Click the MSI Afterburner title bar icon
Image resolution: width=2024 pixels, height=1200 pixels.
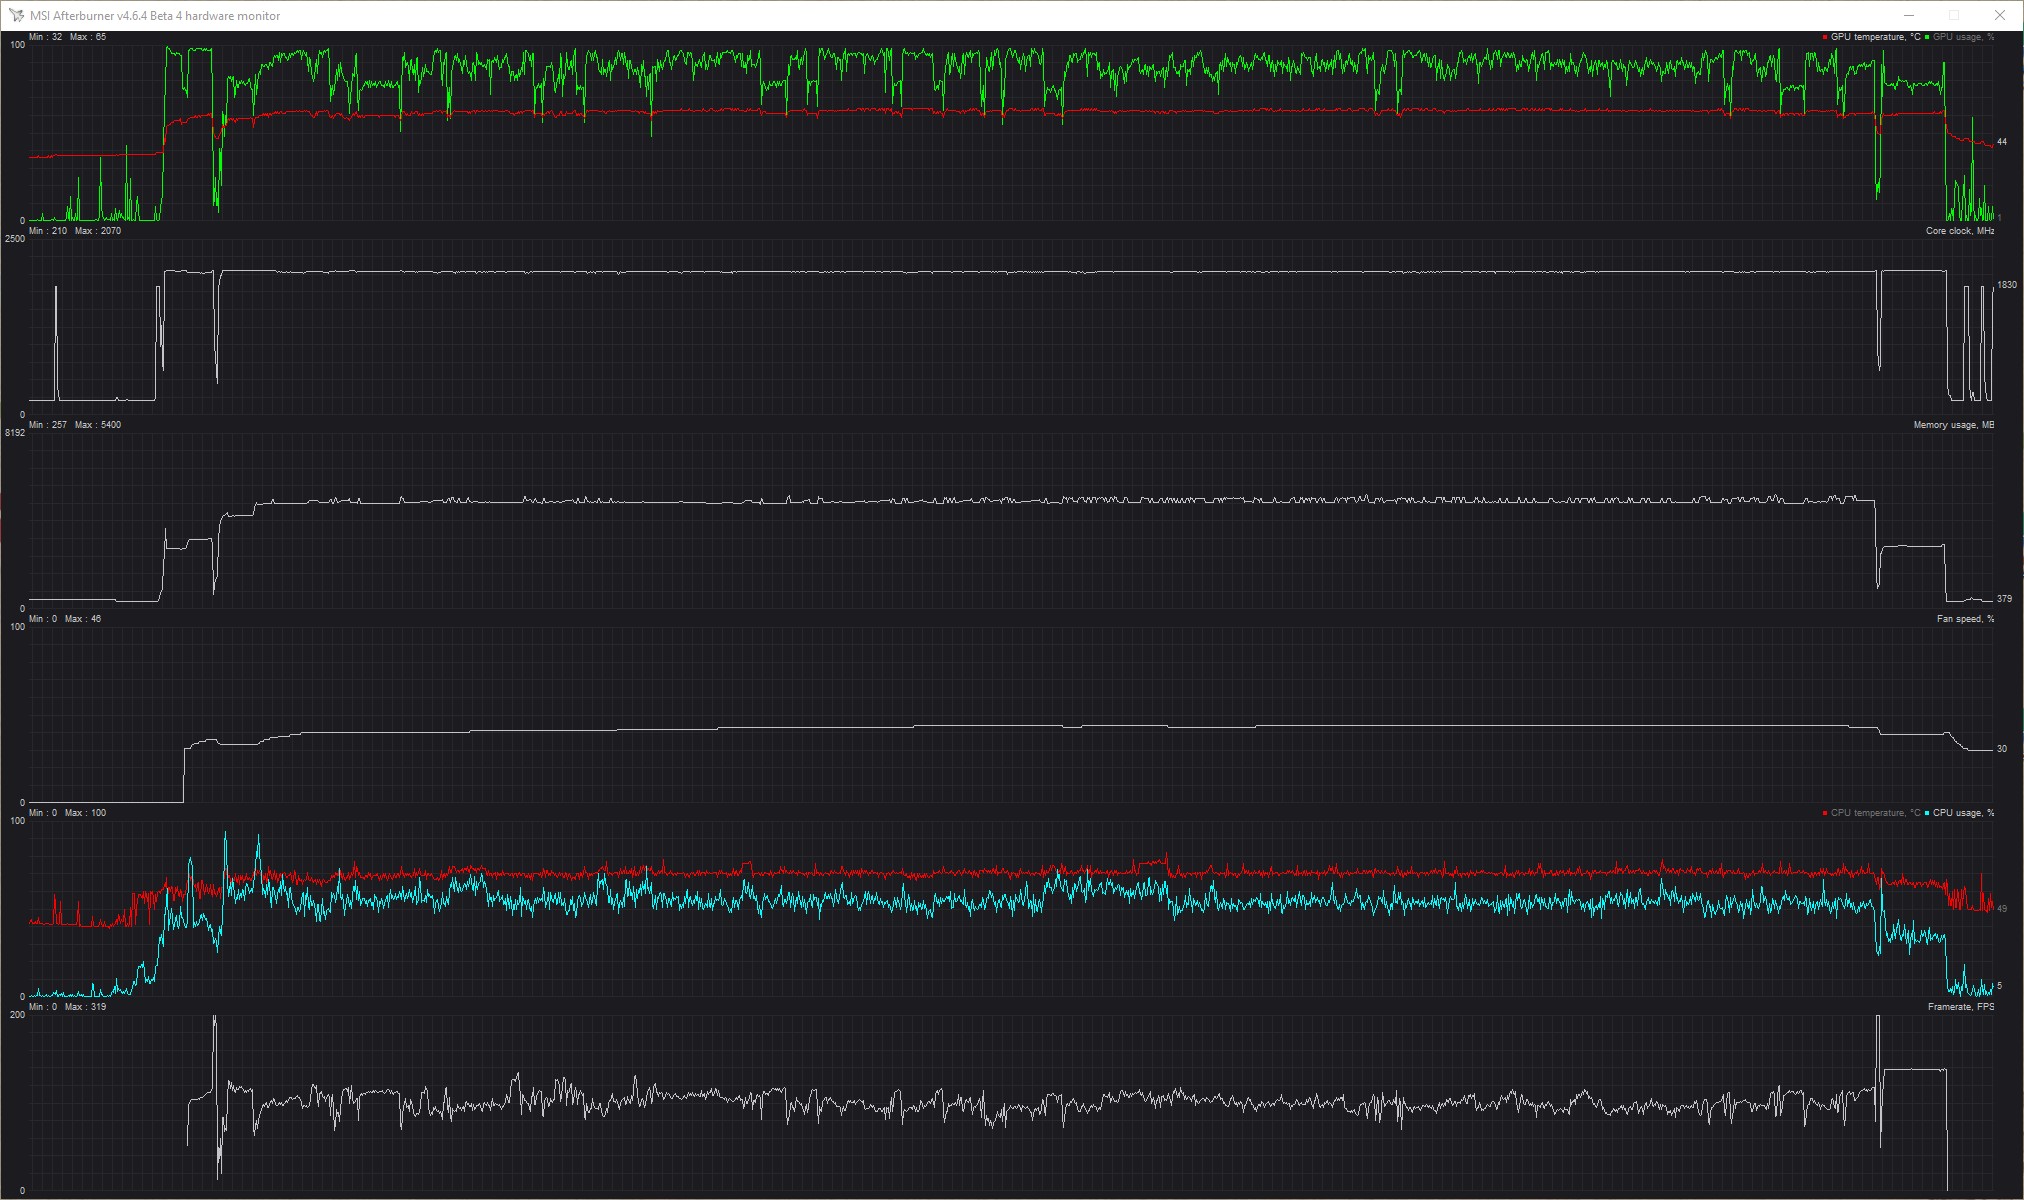16,15
